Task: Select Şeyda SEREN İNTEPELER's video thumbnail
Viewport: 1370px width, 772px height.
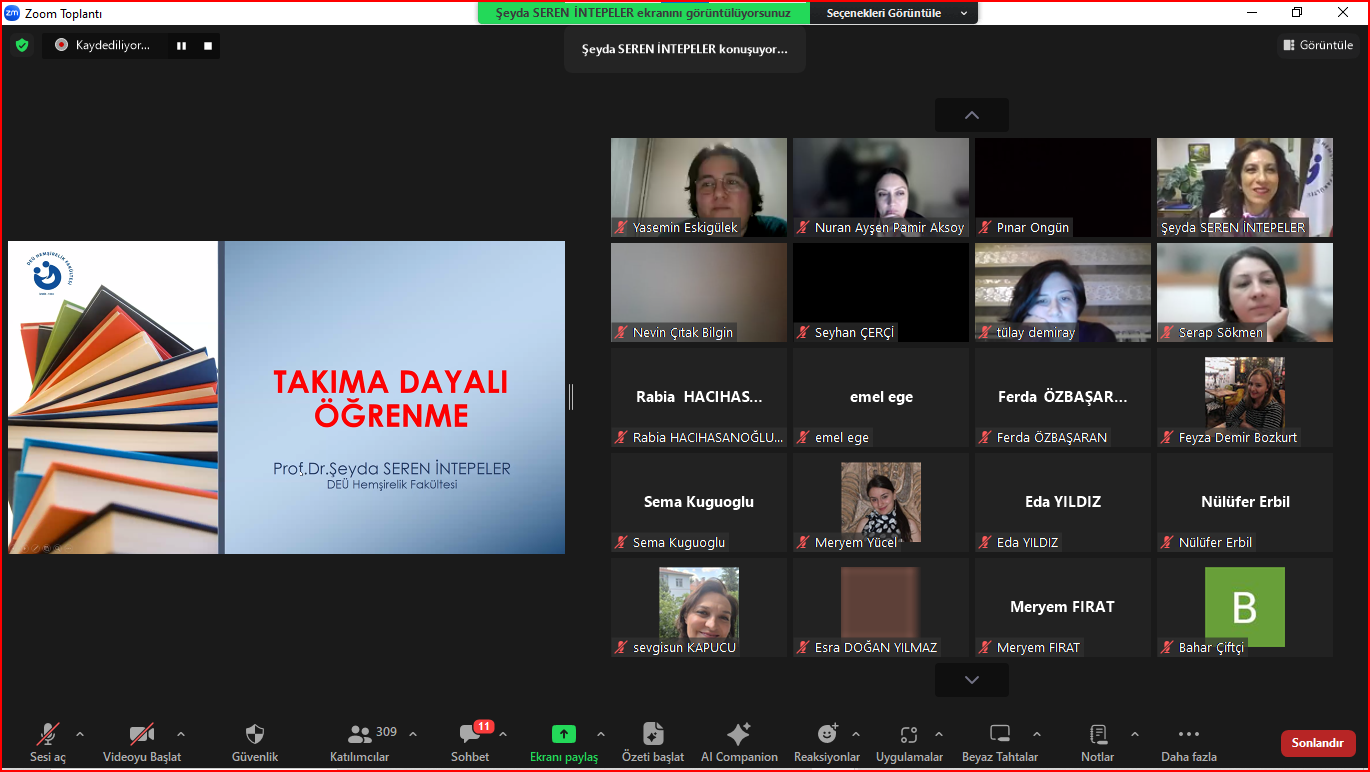Action: point(1244,185)
